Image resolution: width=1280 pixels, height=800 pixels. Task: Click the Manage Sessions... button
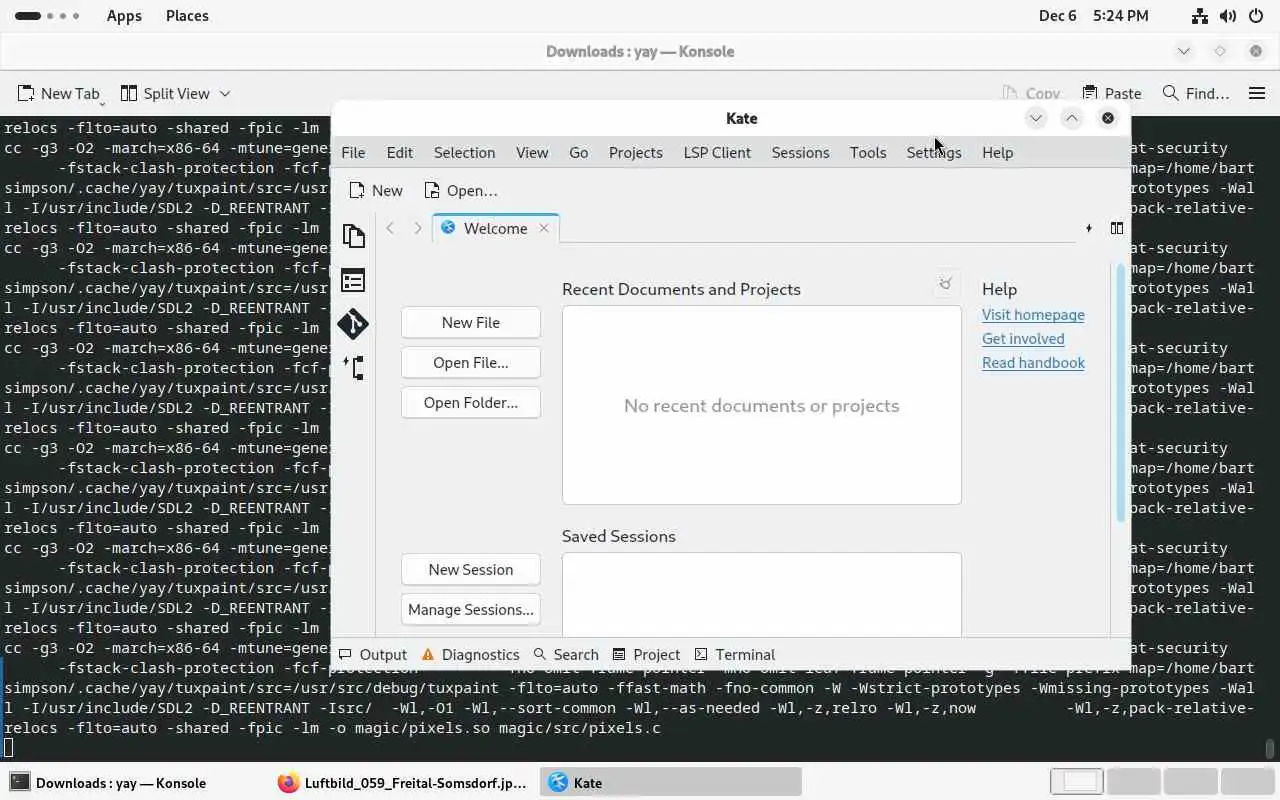tap(471, 609)
